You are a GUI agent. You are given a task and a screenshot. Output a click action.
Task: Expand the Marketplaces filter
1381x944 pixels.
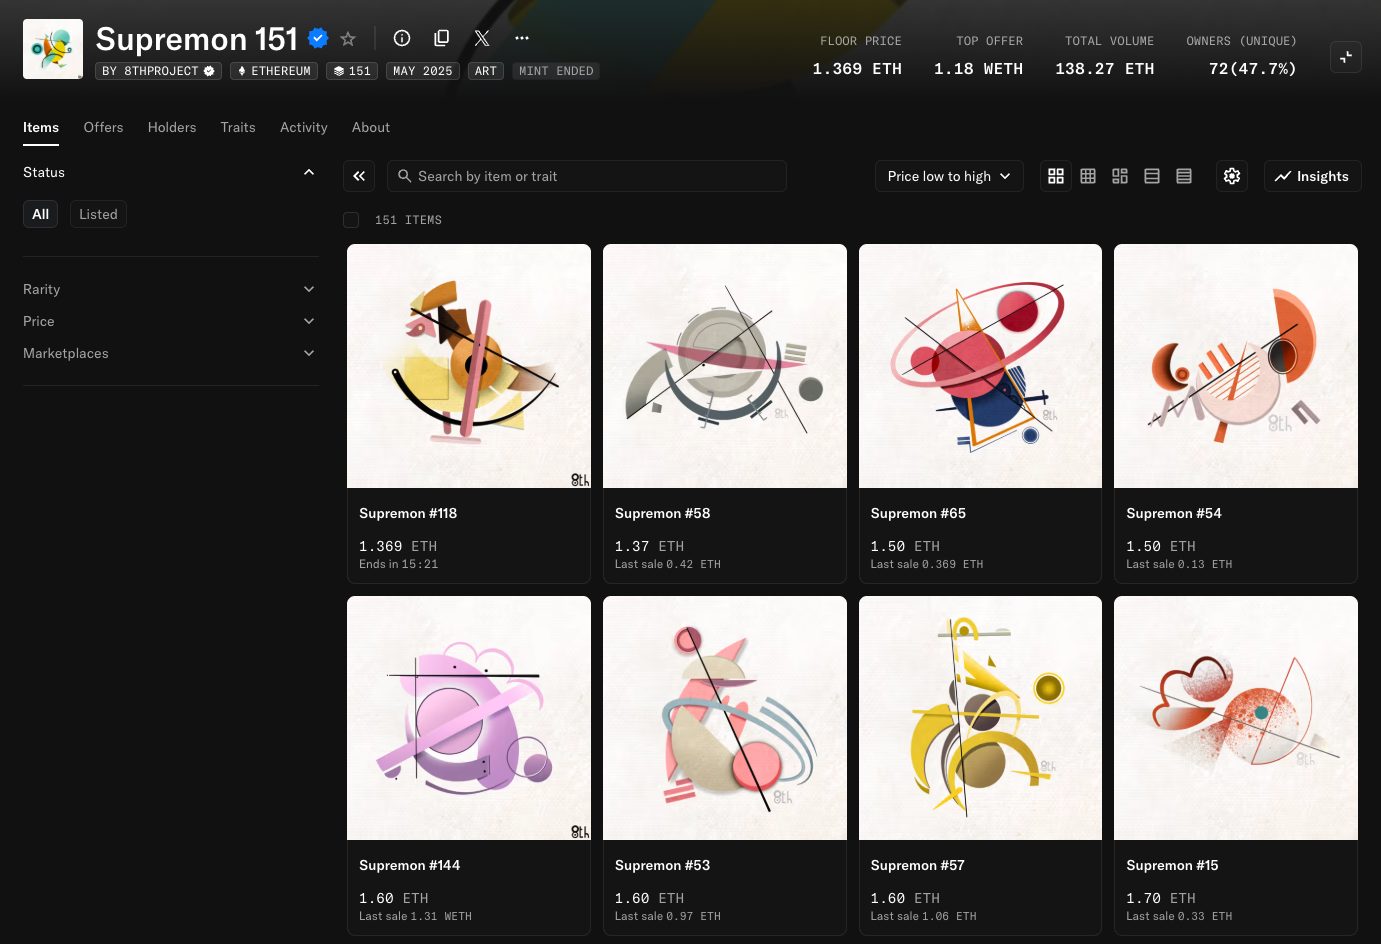pyautogui.click(x=170, y=353)
